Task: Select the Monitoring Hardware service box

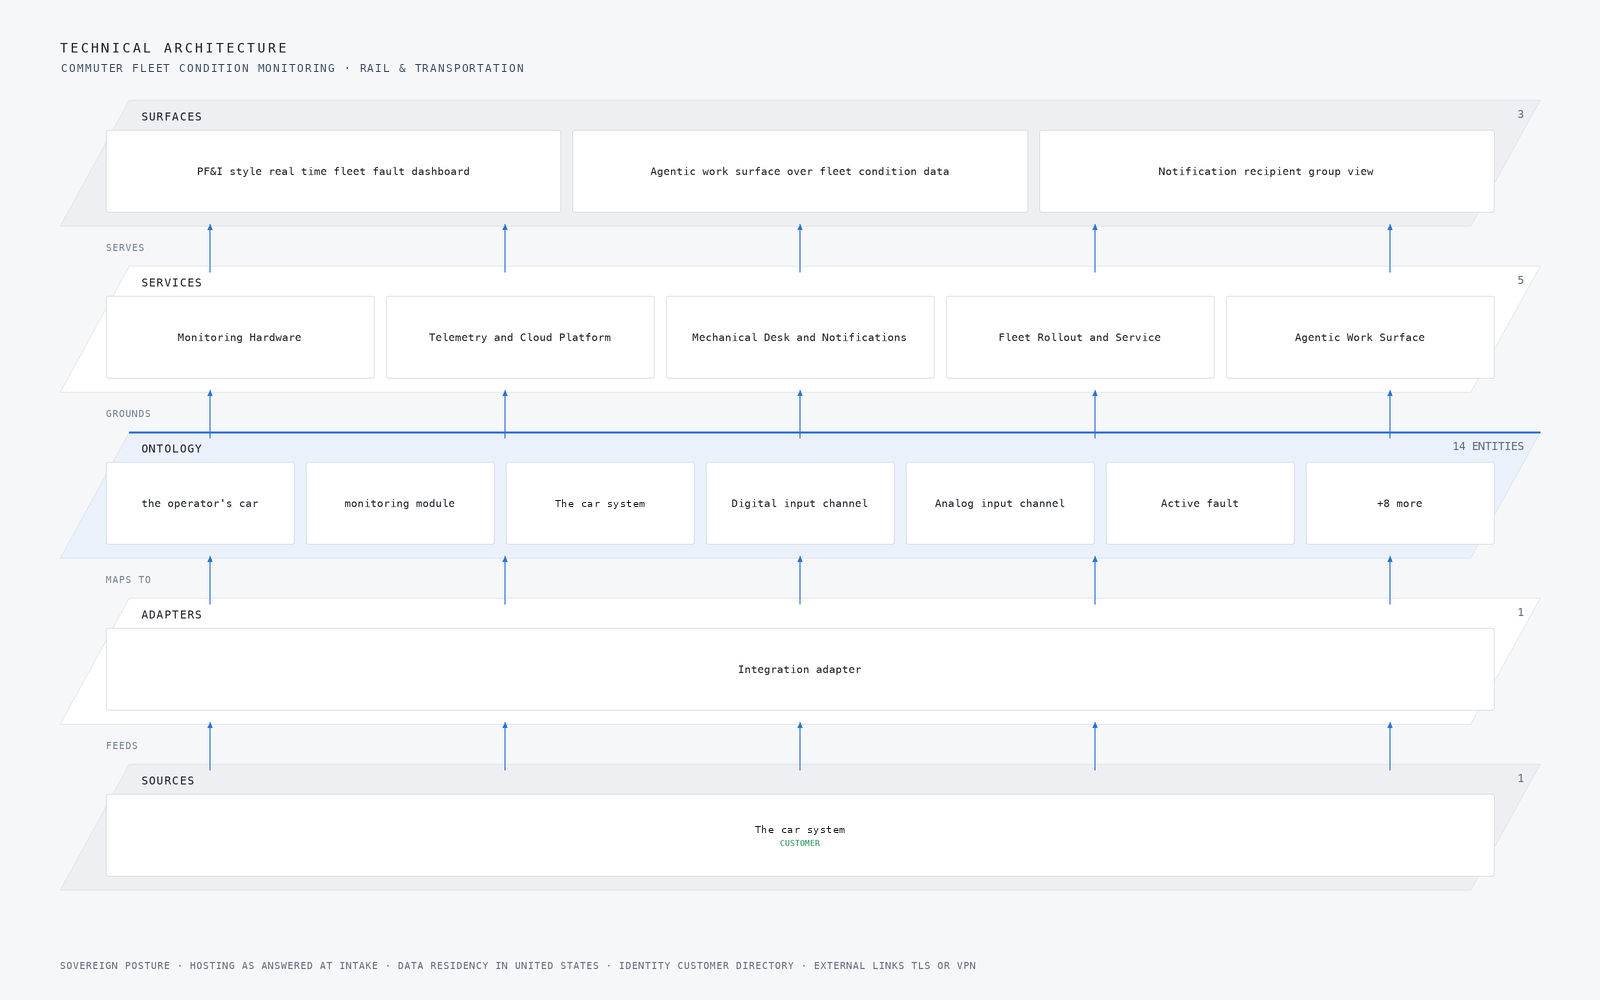Action: tap(240, 337)
